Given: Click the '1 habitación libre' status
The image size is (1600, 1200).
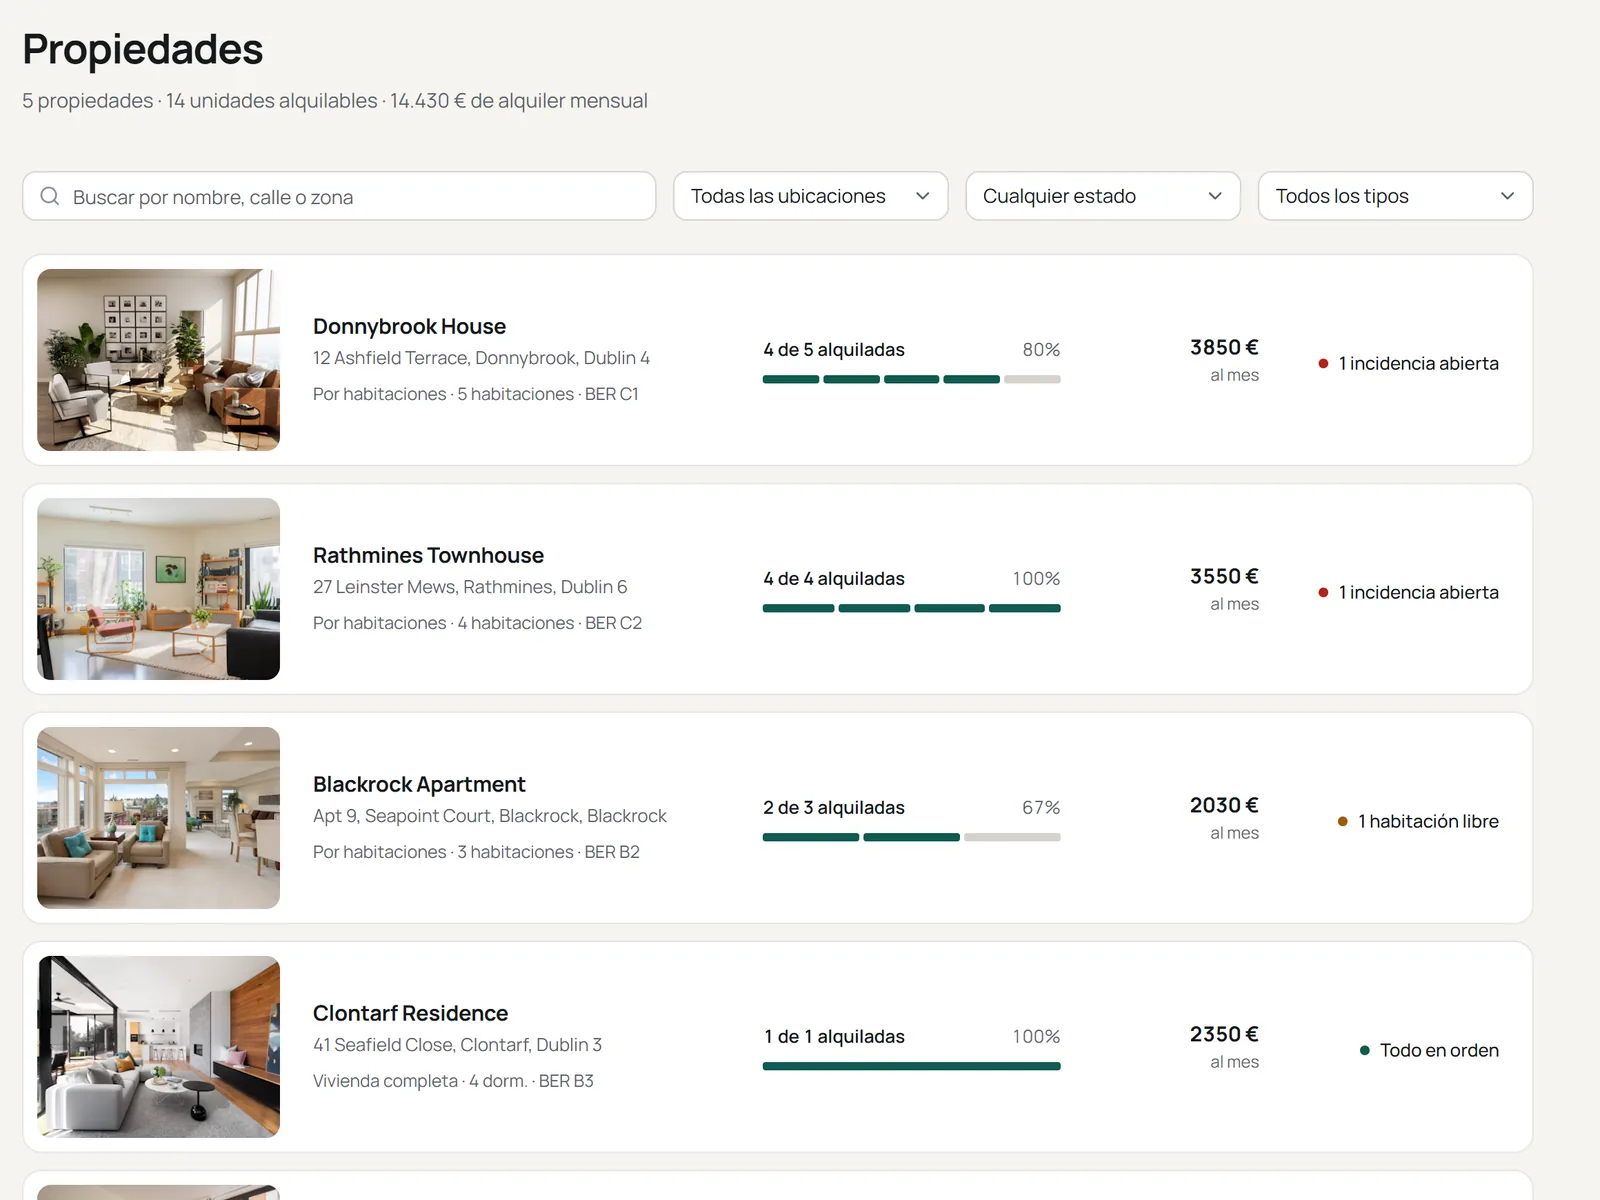Looking at the screenshot, I should click(x=1418, y=821).
